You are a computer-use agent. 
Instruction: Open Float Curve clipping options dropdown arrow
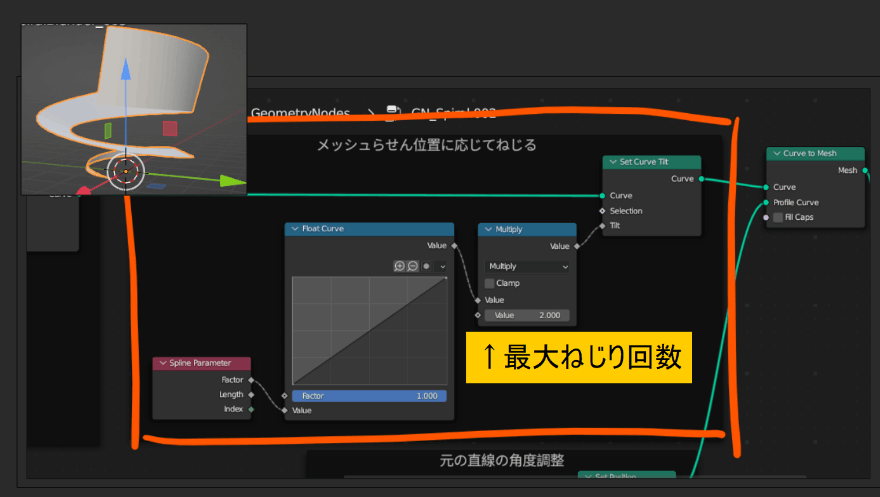tap(443, 266)
